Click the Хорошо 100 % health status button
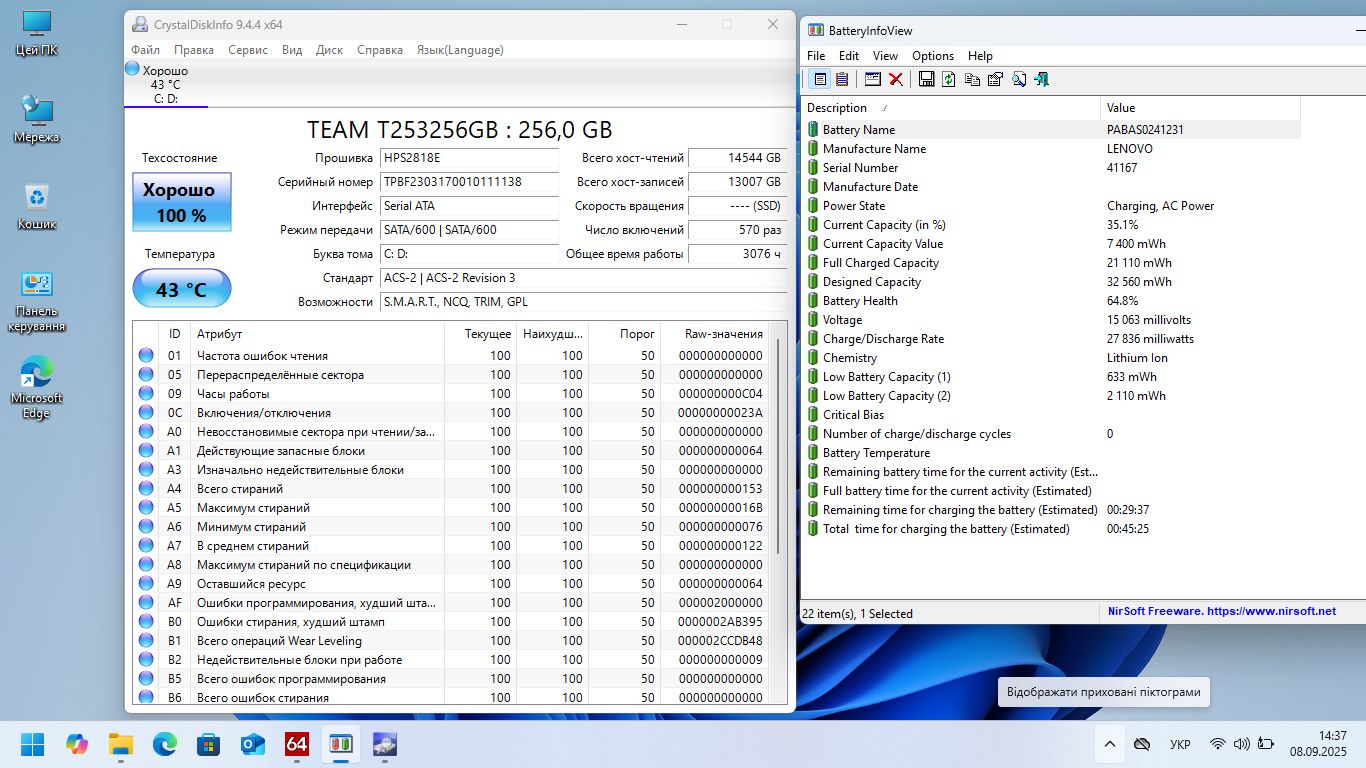Screen dimensions: 1366x768 coord(182,202)
